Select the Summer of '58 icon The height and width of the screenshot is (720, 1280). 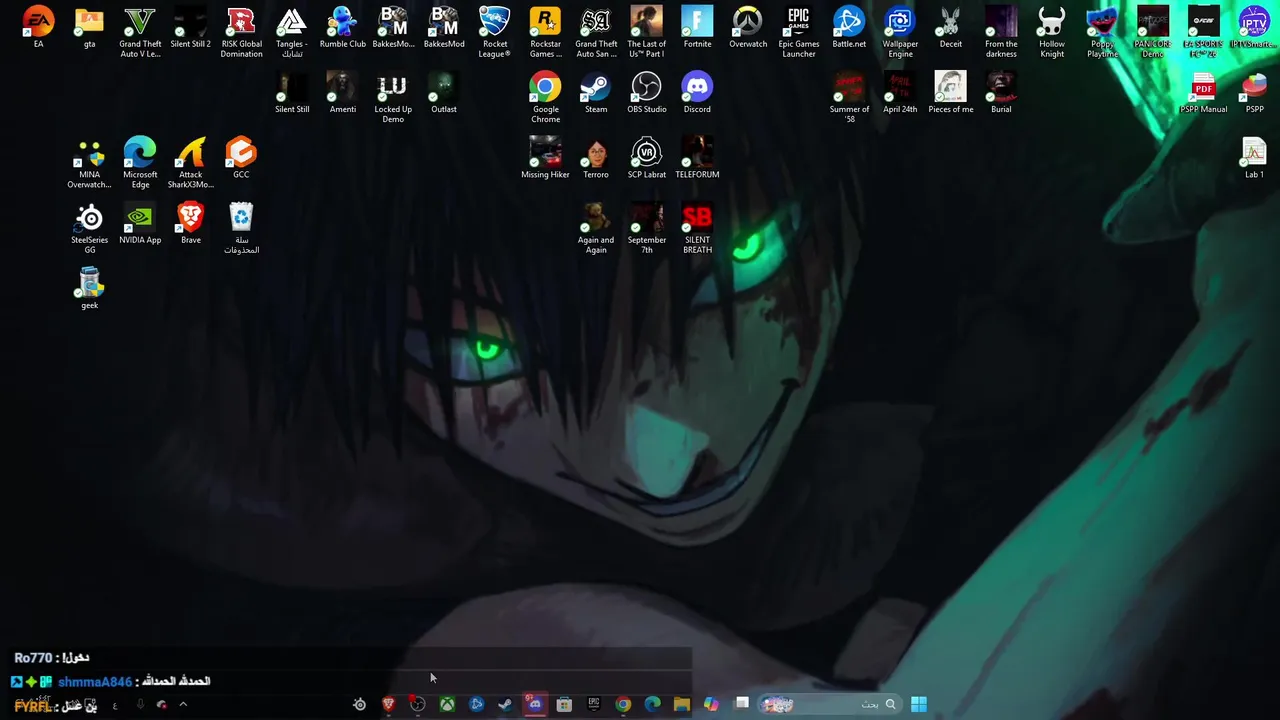pos(848,97)
